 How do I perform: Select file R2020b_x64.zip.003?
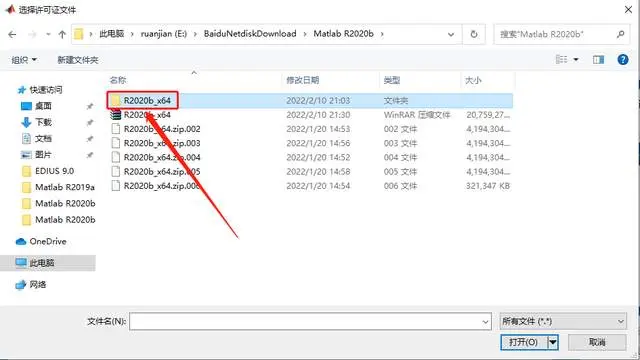(x=310, y=143)
